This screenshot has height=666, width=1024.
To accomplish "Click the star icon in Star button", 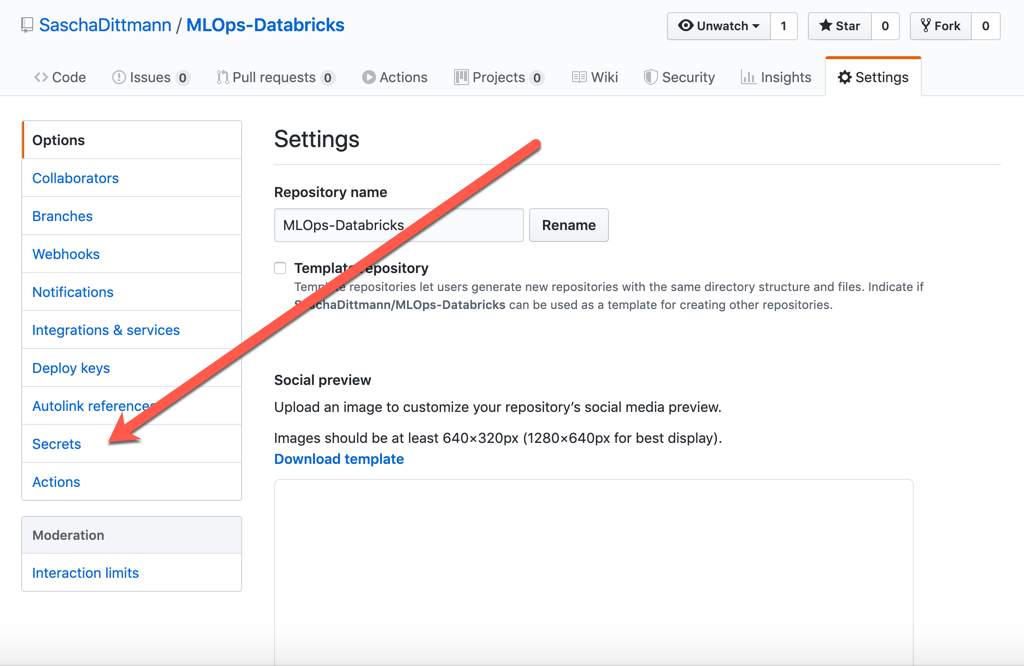I will 825,25.
